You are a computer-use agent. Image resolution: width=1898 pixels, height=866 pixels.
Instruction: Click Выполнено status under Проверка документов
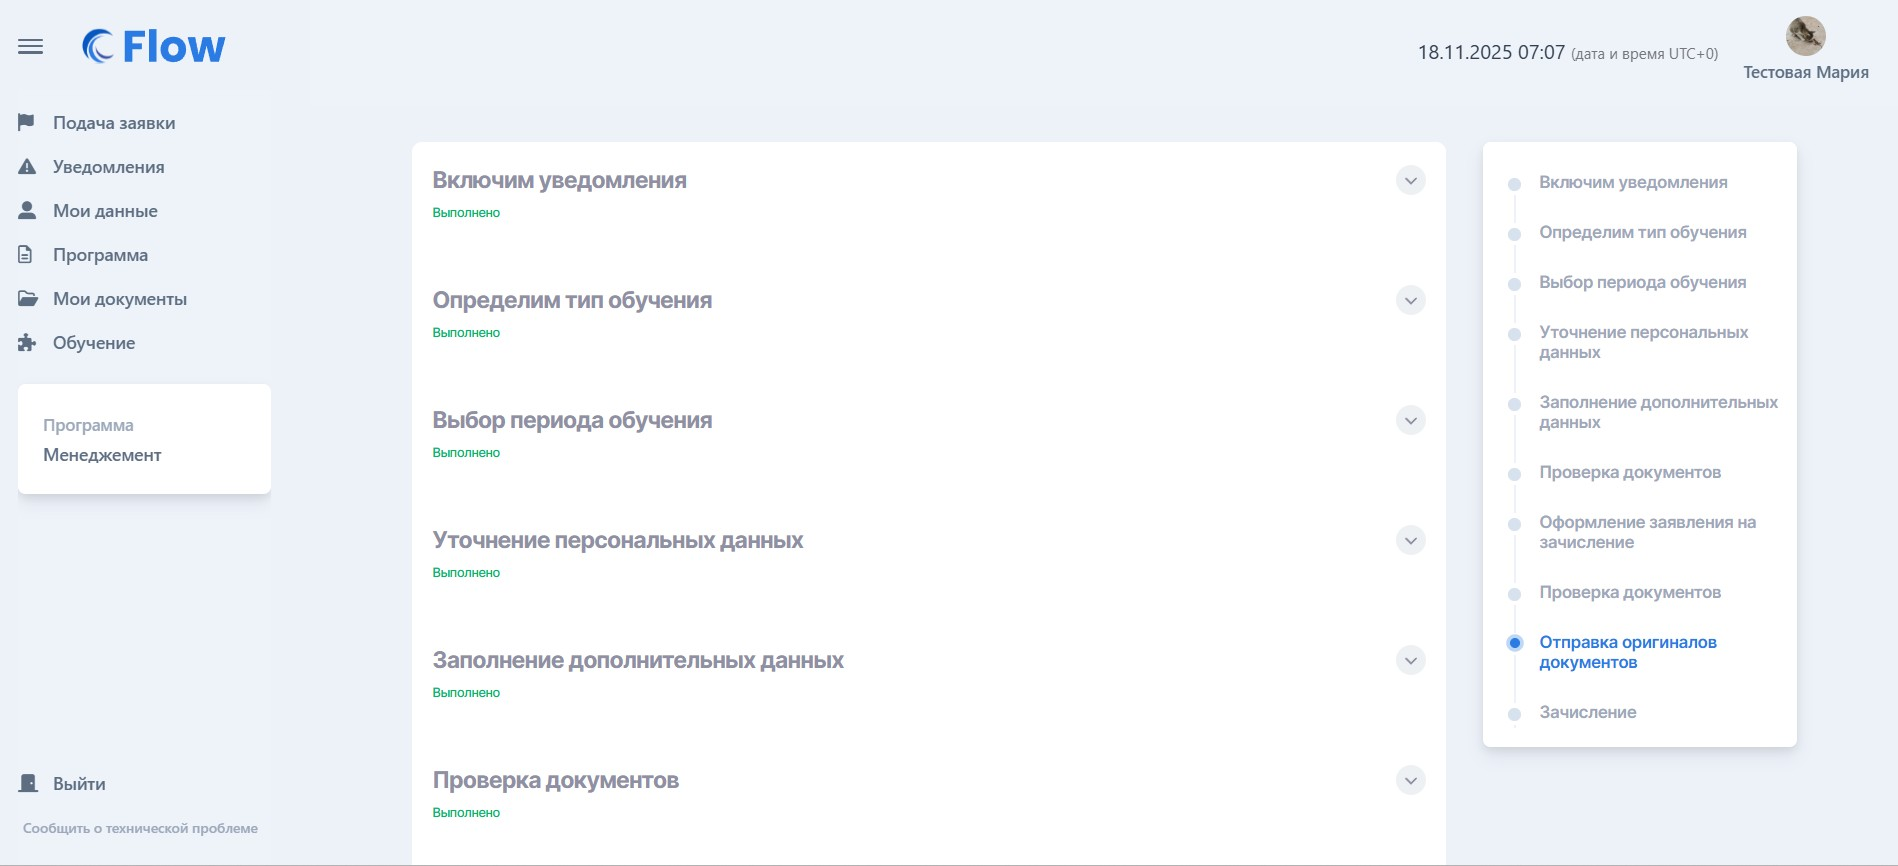point(466,813)
